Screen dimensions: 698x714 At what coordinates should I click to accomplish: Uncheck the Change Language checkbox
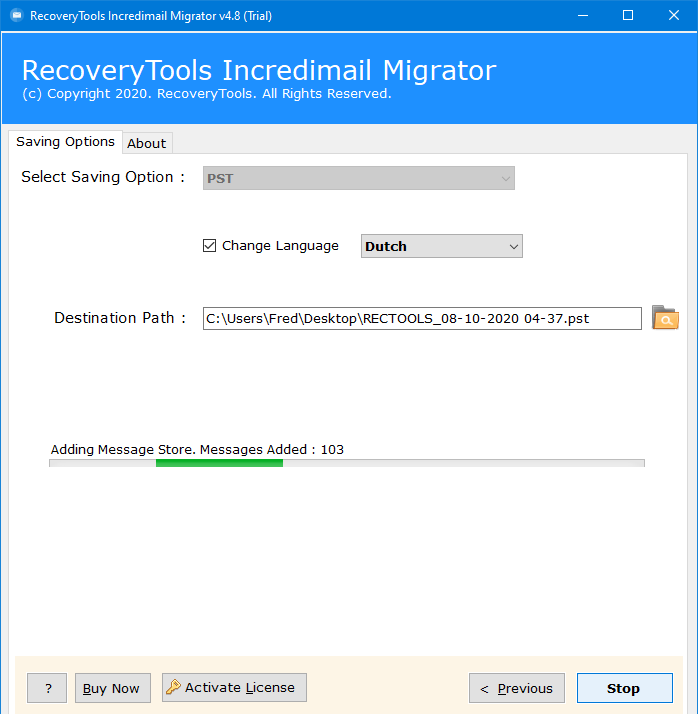(x=209, y=245)
